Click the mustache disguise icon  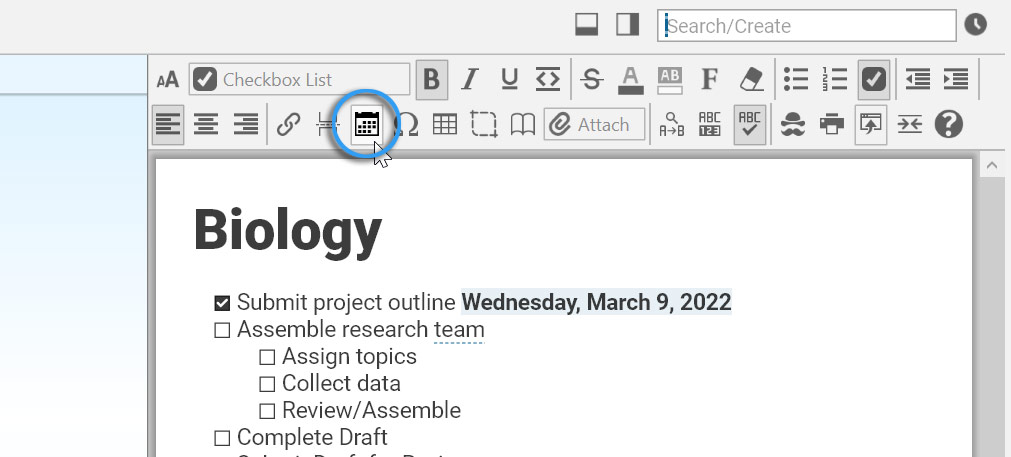[793, 125]
